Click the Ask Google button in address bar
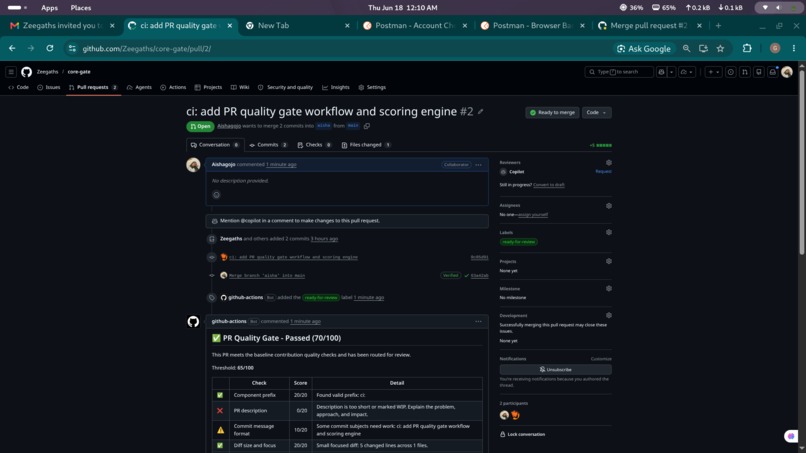This screenshot has width=806, height=453. (x=644, y=48)
